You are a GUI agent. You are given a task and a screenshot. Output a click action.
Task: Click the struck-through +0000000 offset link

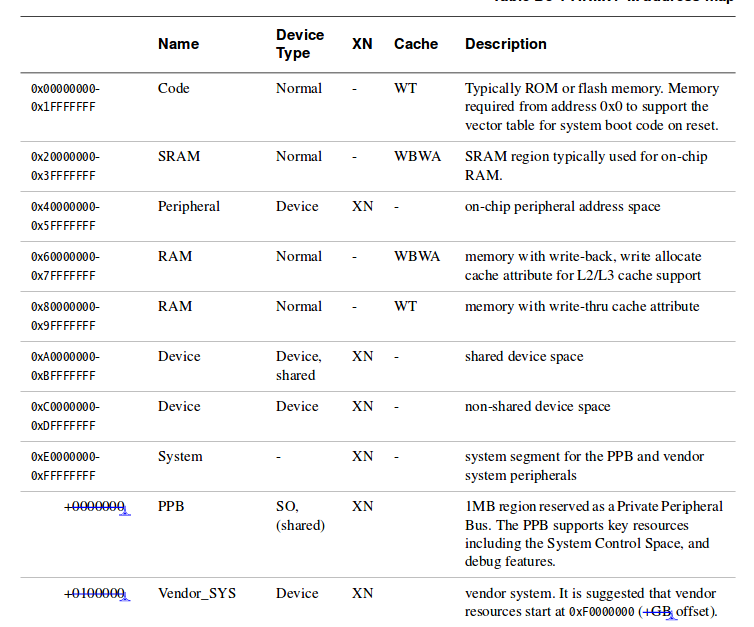click(97, 507)
